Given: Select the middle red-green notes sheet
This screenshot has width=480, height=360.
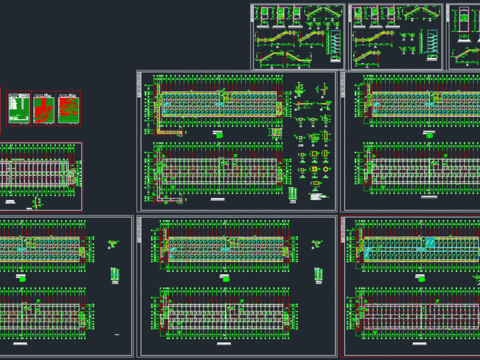Looking at the screenshot, I should pos(44,109).
